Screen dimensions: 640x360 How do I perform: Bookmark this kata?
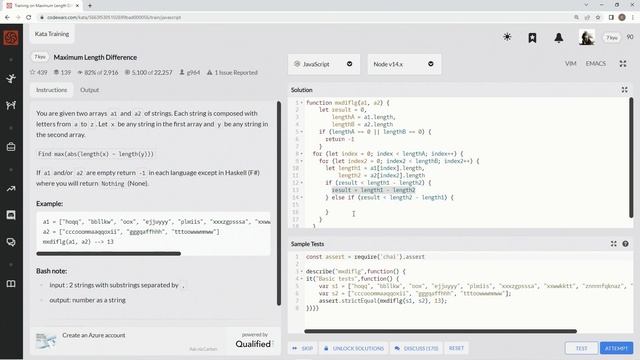click(532, 38)
